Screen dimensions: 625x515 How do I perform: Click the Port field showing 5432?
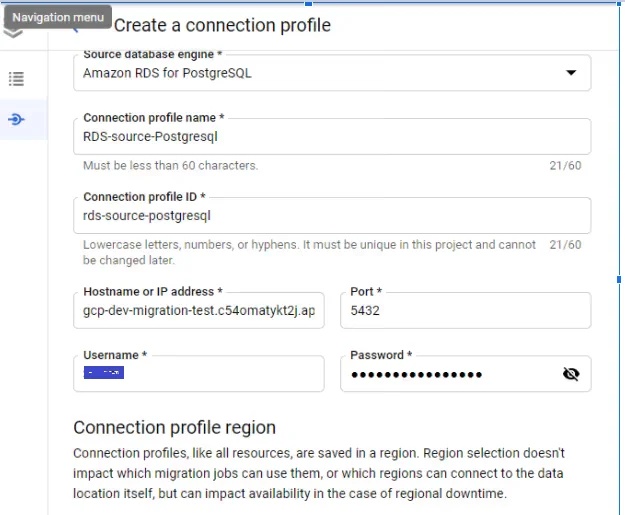pos(465,311)
